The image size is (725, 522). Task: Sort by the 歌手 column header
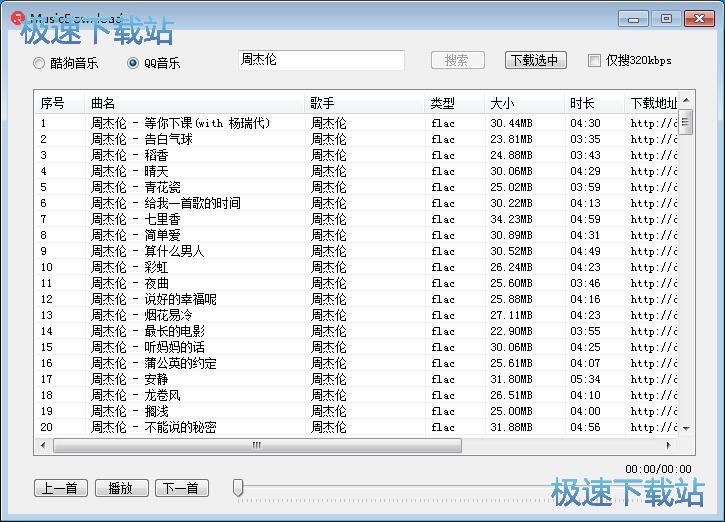point(364,103)
